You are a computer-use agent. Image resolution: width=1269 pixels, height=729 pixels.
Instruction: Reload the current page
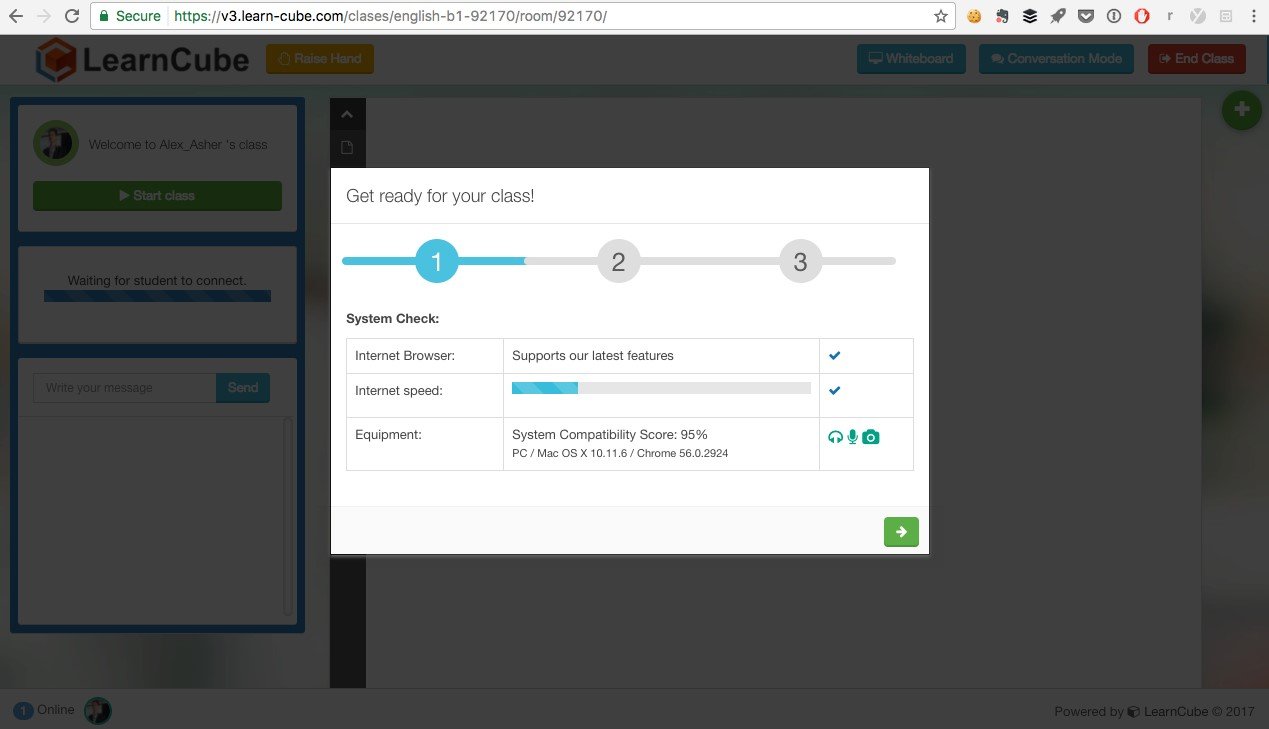coord(71,16)
